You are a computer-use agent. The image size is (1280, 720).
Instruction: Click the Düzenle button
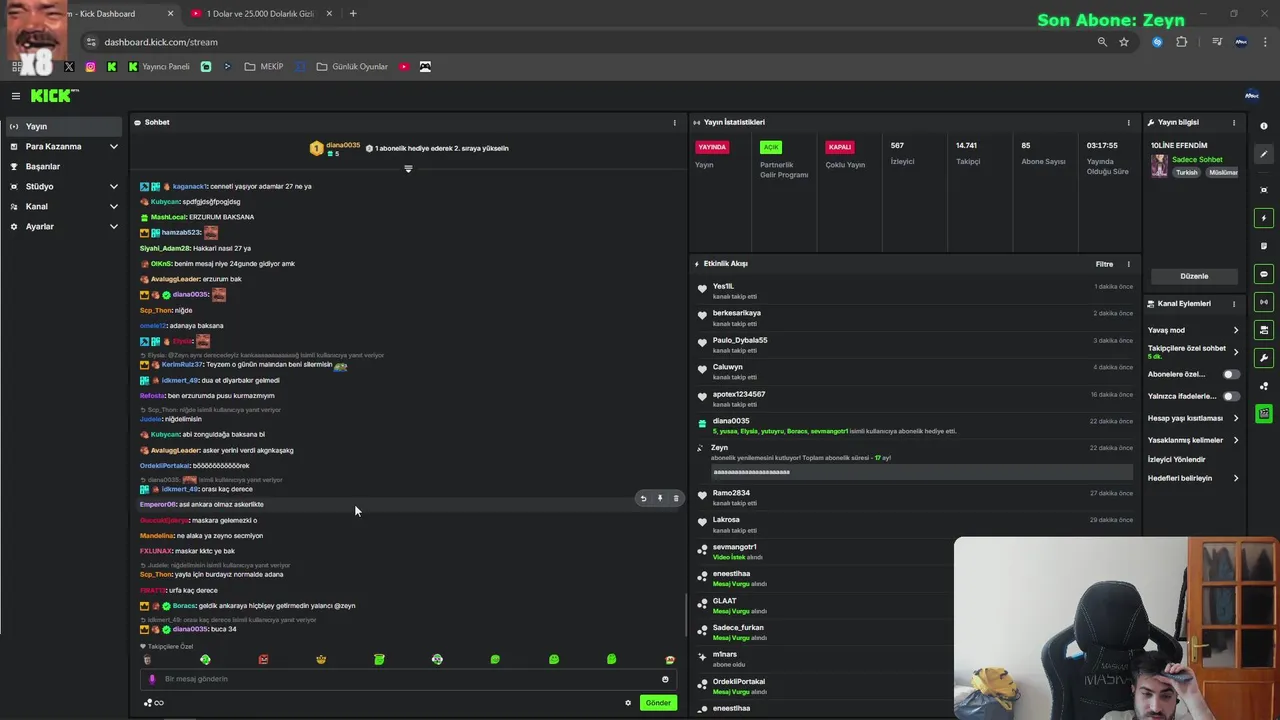1194,276
